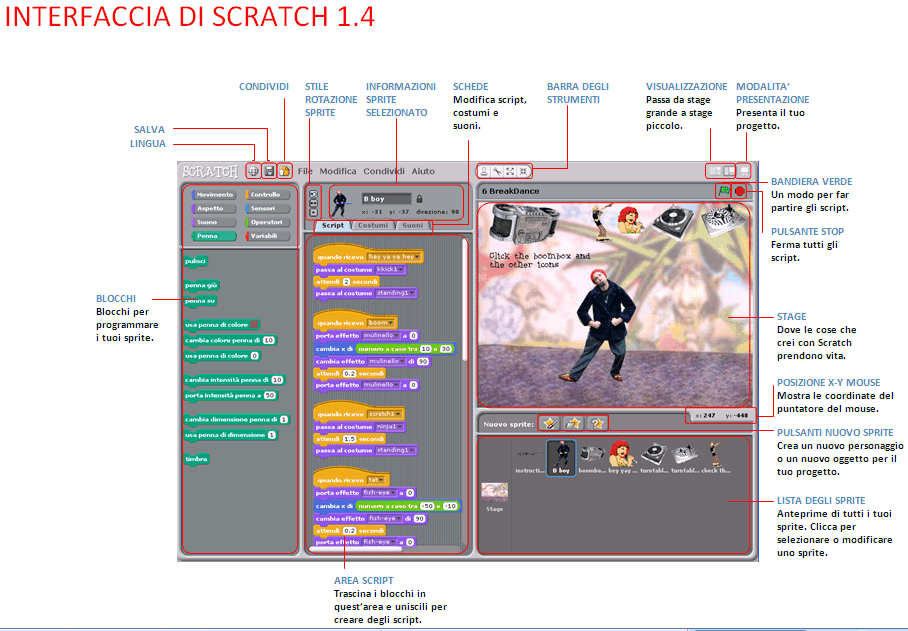Open the Aiuto menu
908x631 pixels.
point(423,171)
